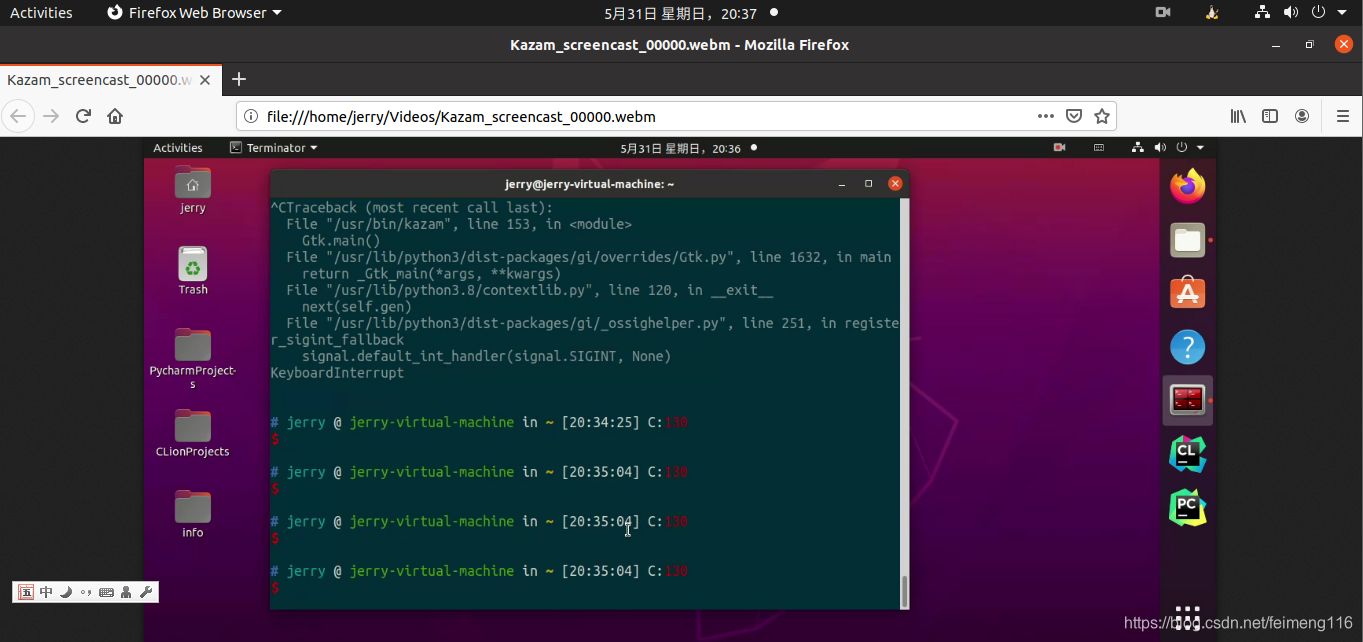Open the IME soft keyboard icon
The height and width of the screenshot is (642, 1363).
[106, 592]
